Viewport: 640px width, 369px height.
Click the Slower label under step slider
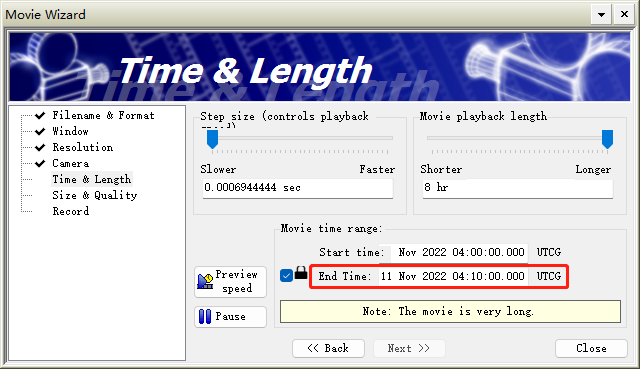(218, 169)
